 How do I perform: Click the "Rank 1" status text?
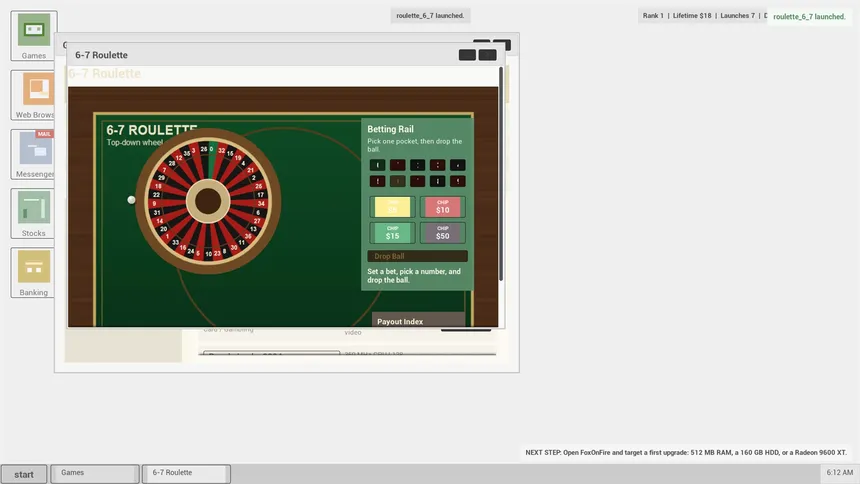(x=653, y=15)
